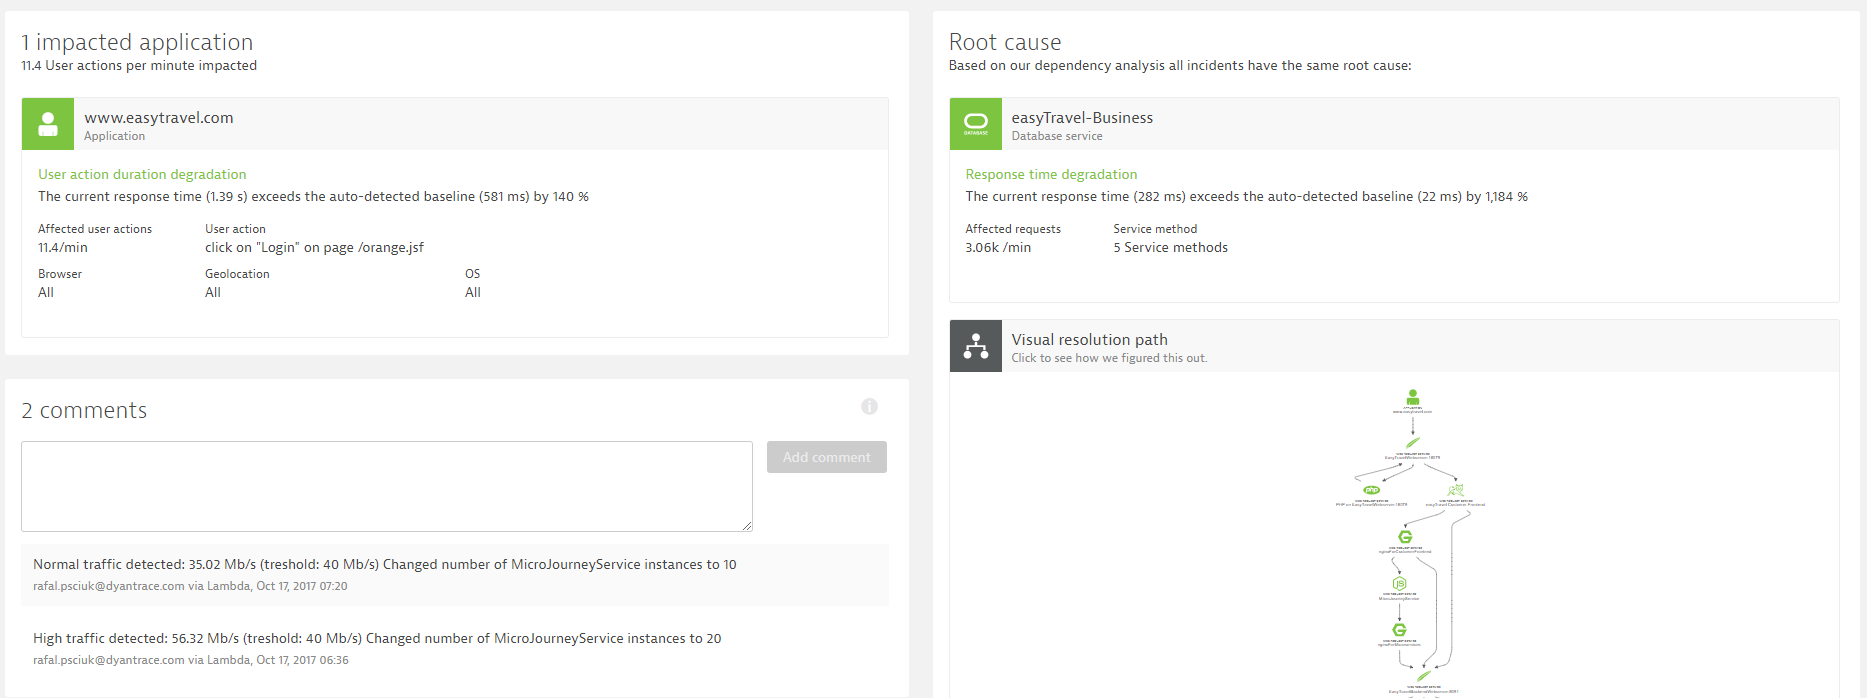Expand the Visual resolution path heading

1089,340
